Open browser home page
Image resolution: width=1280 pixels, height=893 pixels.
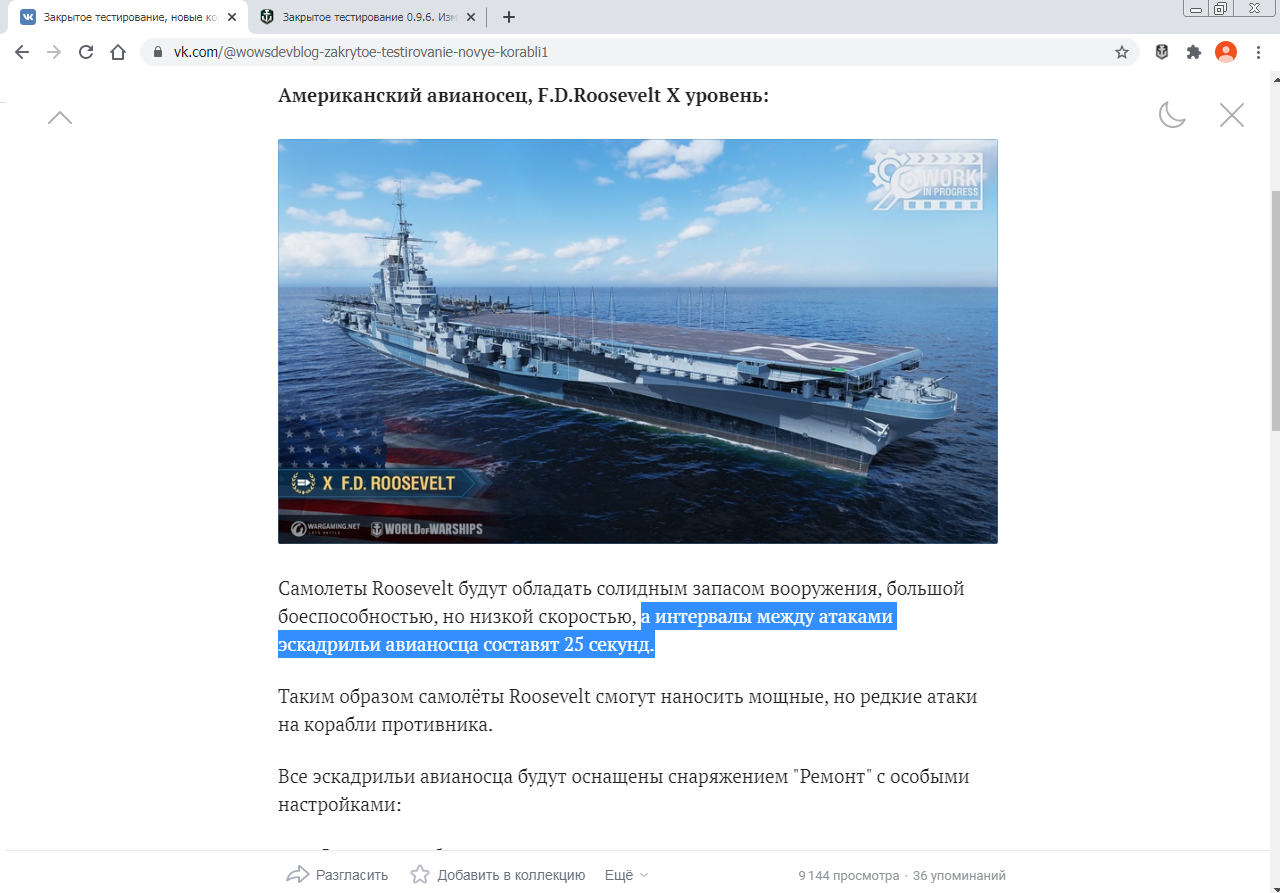[x=118, y=52]
